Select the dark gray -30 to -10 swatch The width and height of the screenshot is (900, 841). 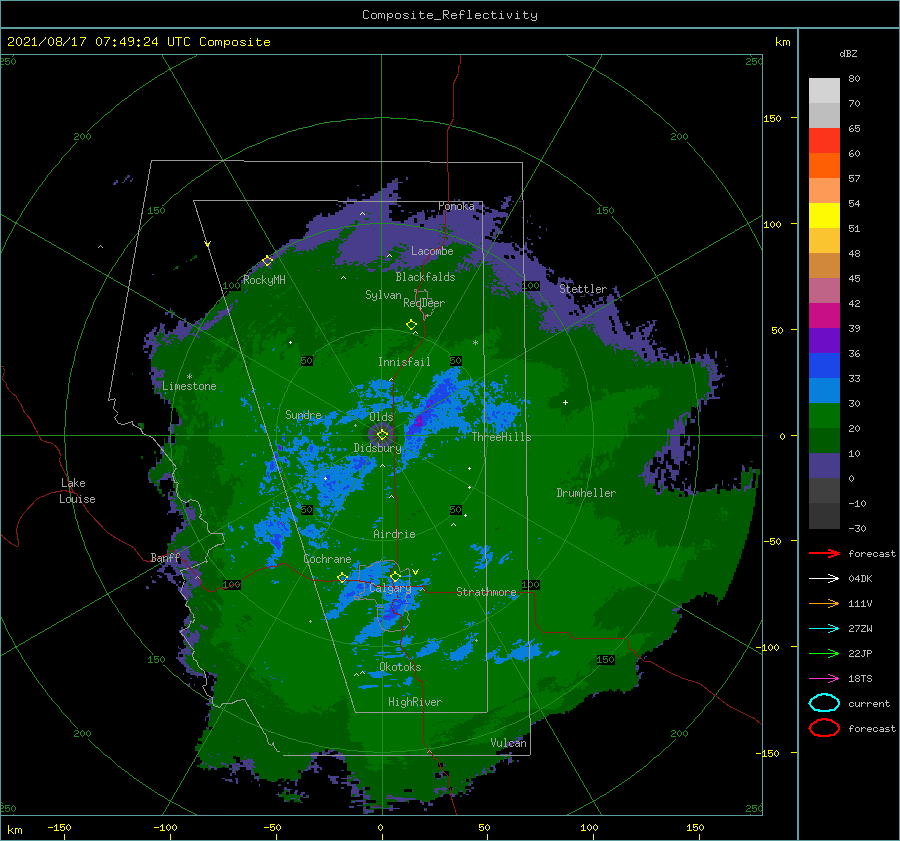[x=824, y=516]
